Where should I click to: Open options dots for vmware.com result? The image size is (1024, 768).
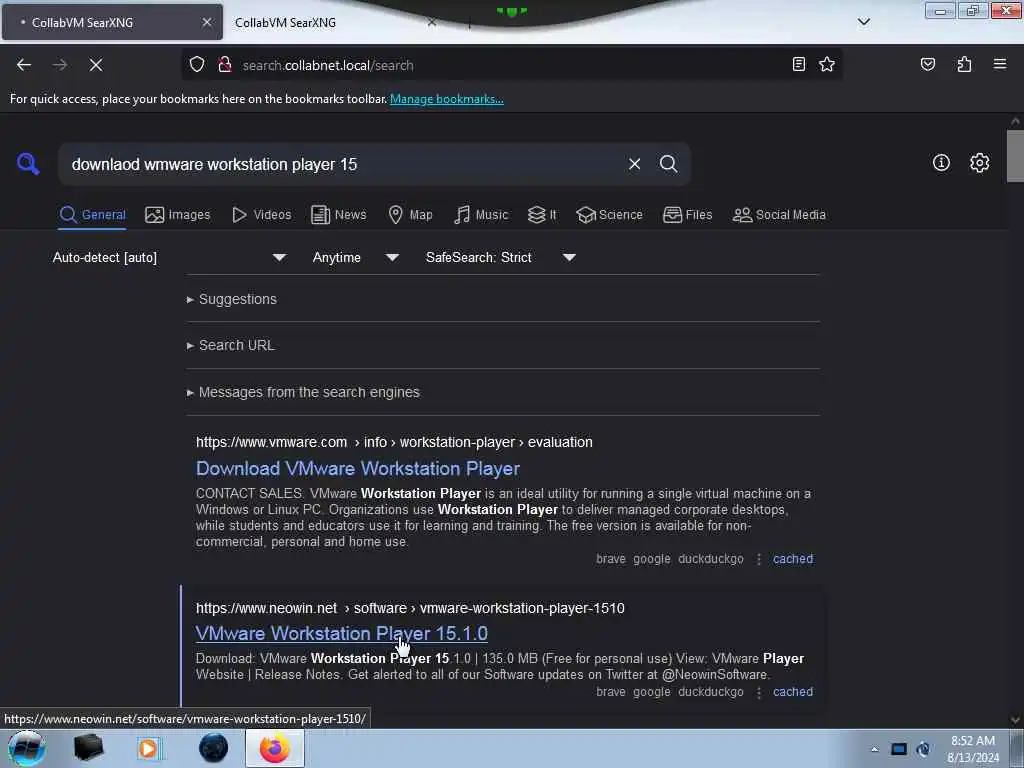tap(758, 559)
